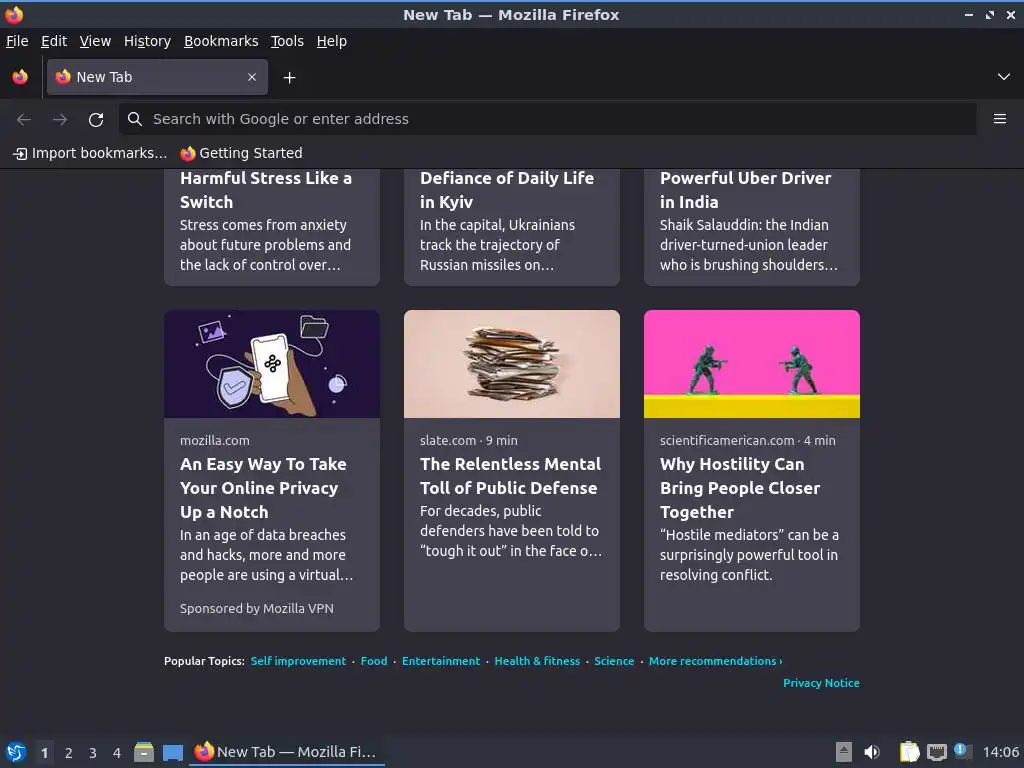Switch to workspace 1 in the pager

point(44,753)
